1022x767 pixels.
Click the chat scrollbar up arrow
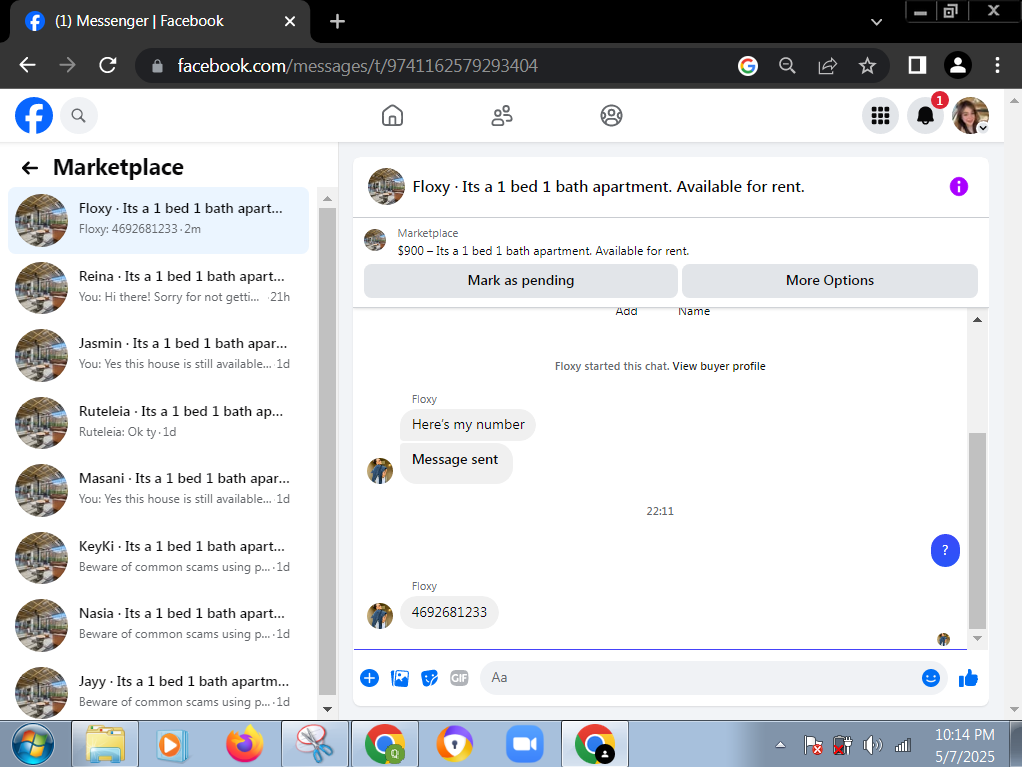point(977,319)
